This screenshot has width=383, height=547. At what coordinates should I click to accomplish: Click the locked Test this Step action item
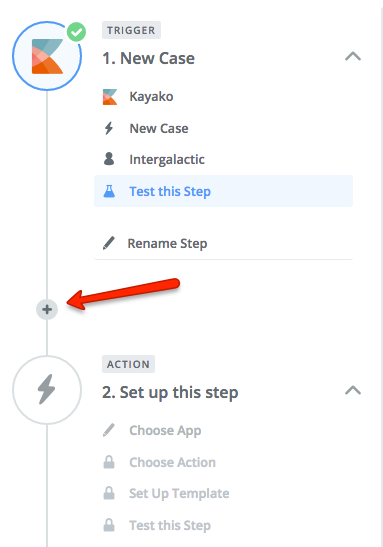coord(223,525)
